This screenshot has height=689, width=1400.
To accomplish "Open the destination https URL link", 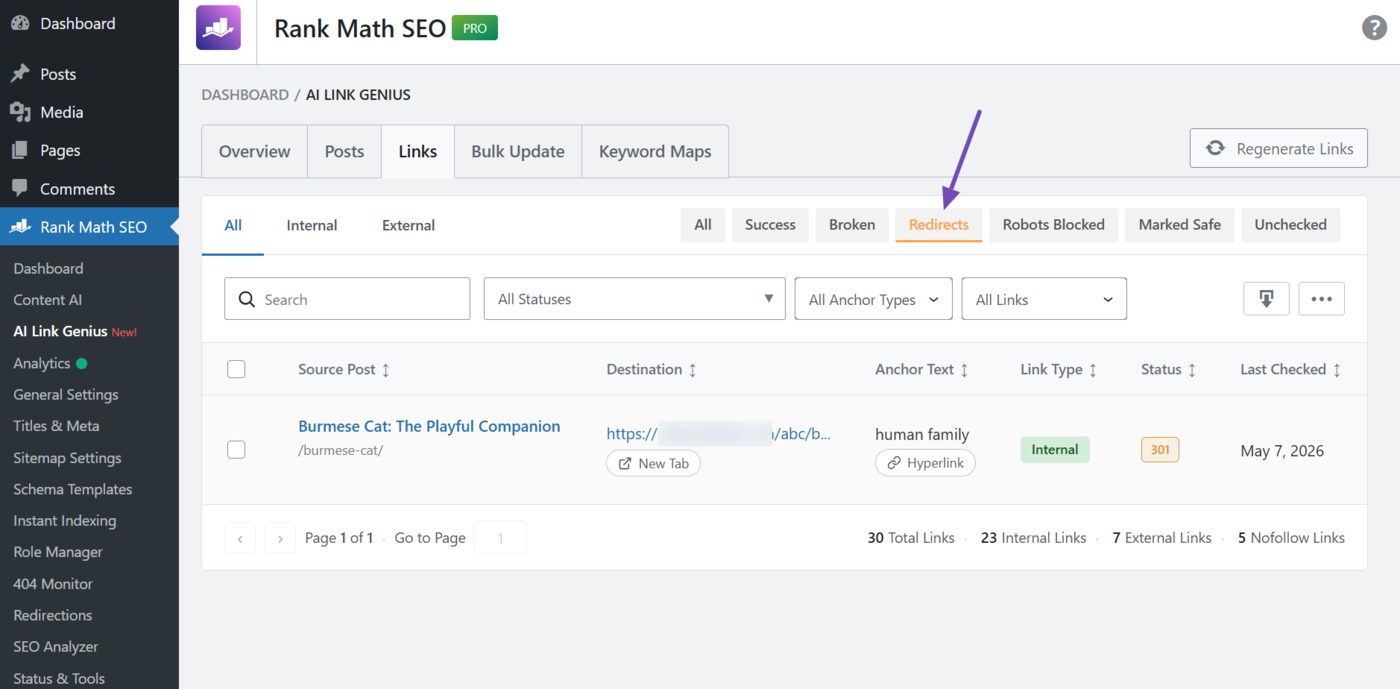I will (719, 434).
